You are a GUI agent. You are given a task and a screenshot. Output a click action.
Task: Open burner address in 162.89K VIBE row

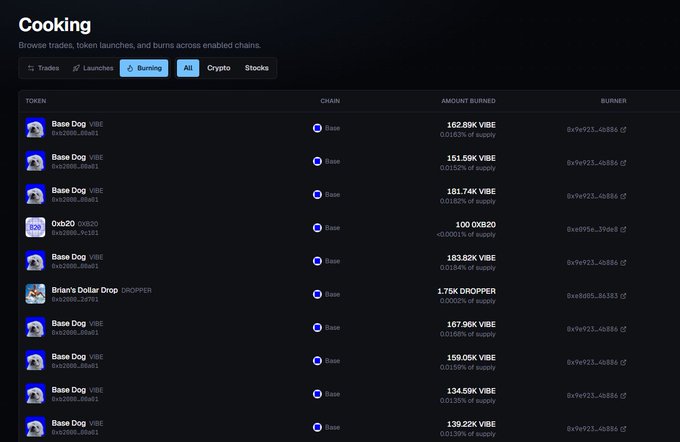click(x=592, y=130)
